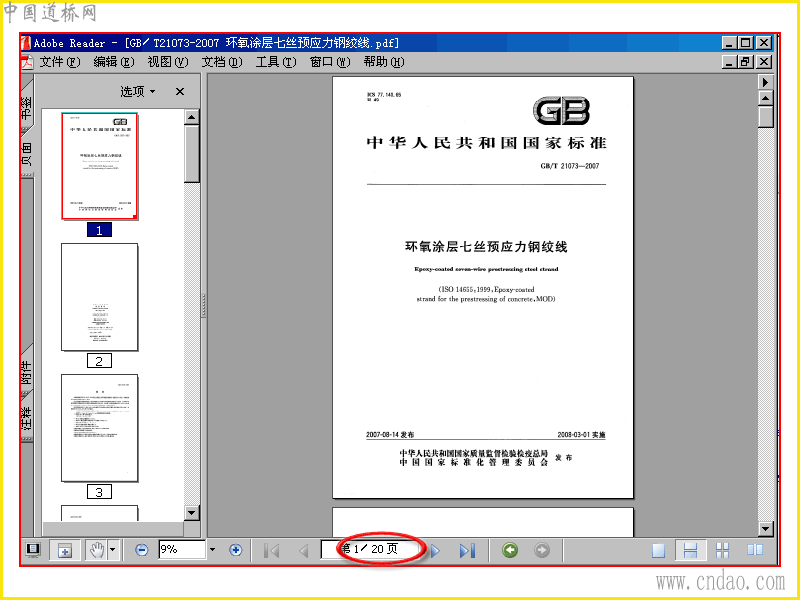
Task: Open the zoom percentage dropdown arrow
Action: (213, 550)
